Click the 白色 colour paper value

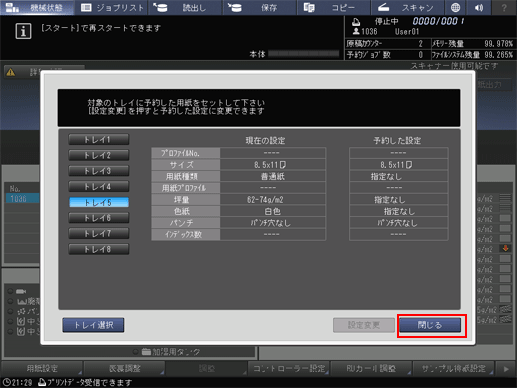coord(273,211)
